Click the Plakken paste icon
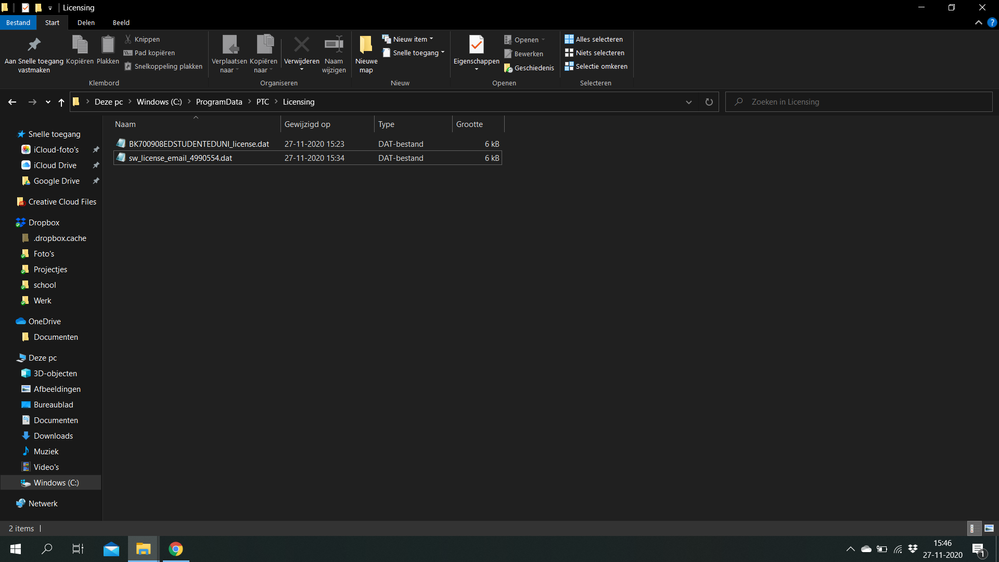 click(x=108, y=46)
